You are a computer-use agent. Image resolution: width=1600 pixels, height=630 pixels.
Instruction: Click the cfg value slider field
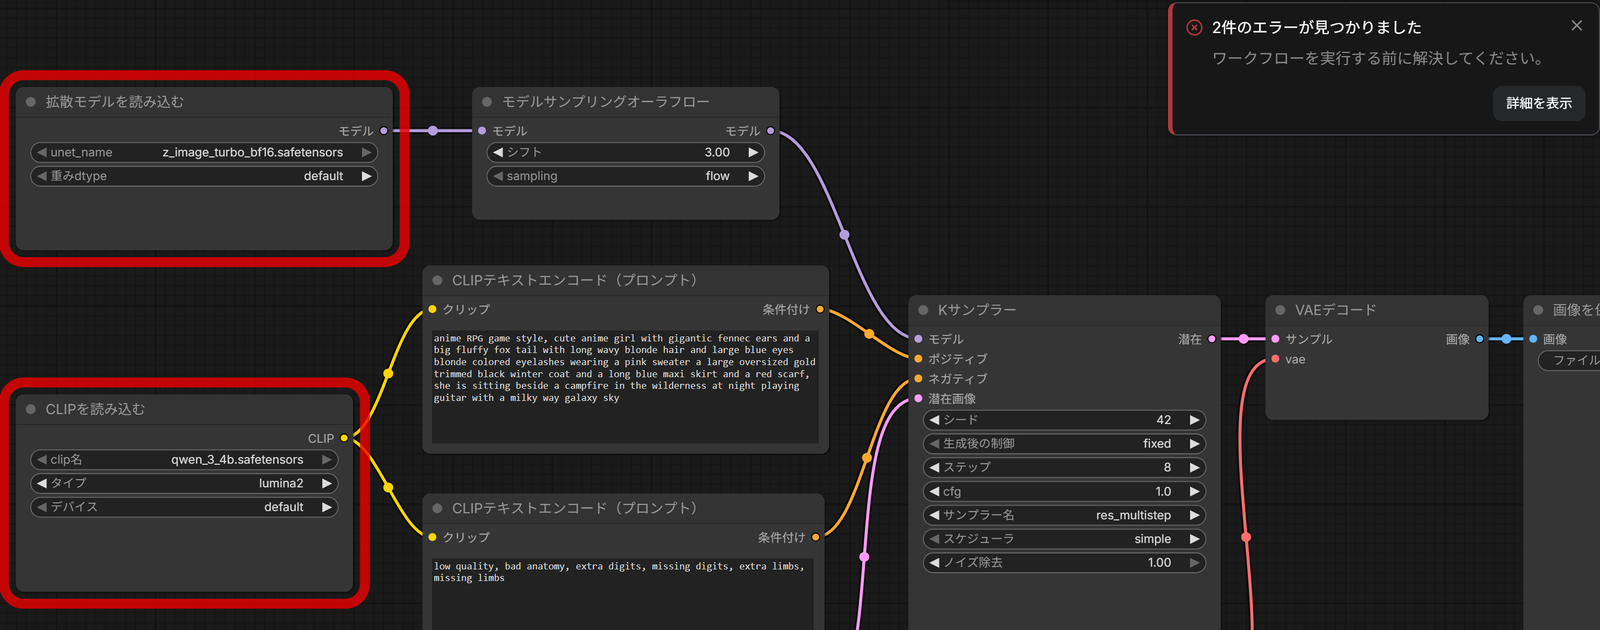[1064, 491]
